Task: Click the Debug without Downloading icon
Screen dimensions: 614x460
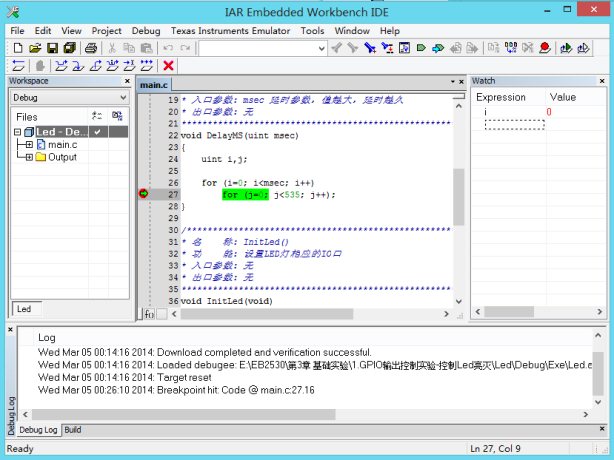Action: [x=583, y=48]
